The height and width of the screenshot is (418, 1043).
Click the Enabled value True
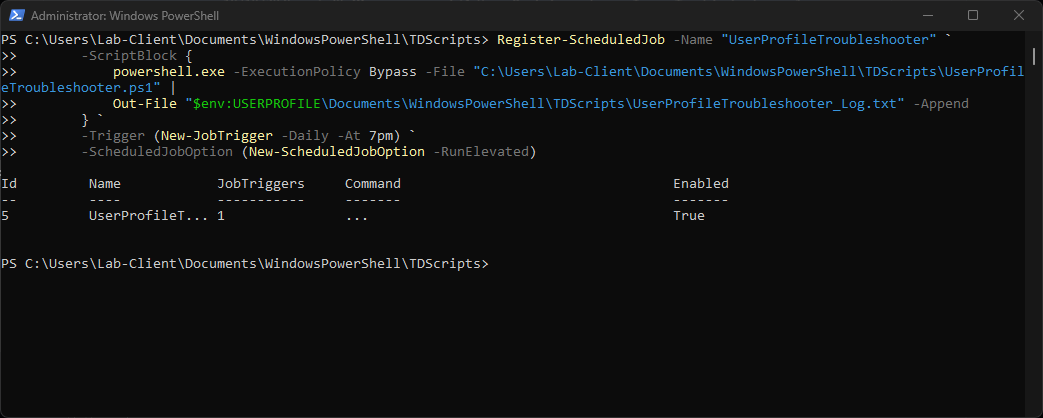tap(689, 216)
